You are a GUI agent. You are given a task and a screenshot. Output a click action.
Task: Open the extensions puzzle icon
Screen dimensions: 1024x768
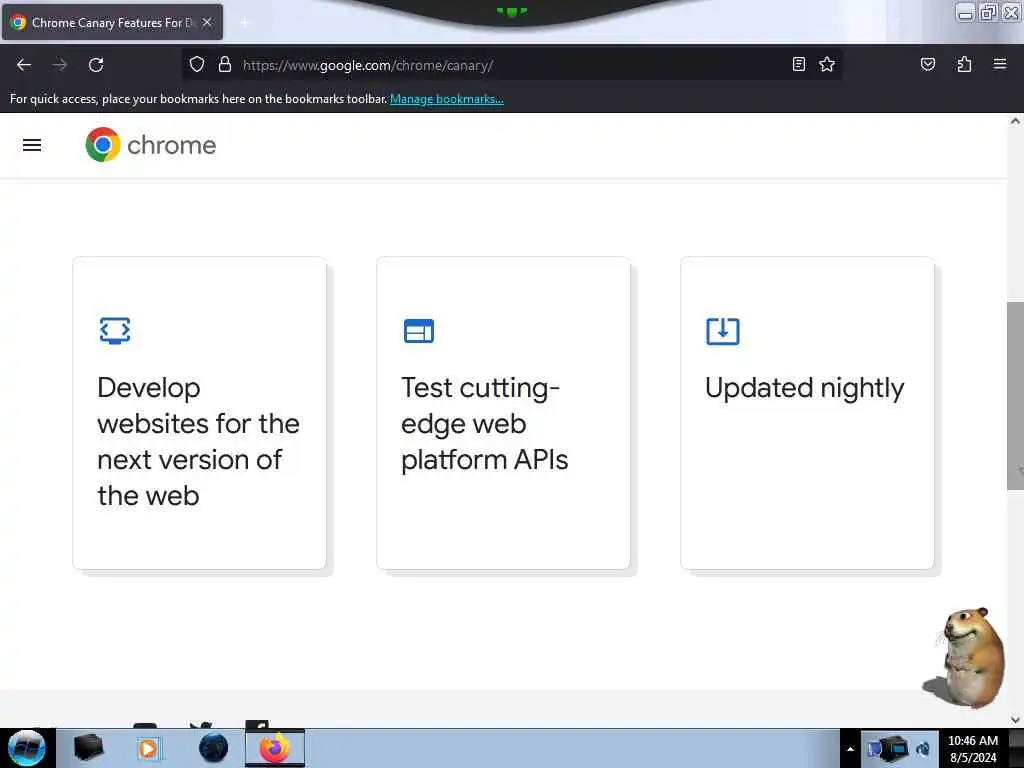pyautogui.click(x=964, y=64)
